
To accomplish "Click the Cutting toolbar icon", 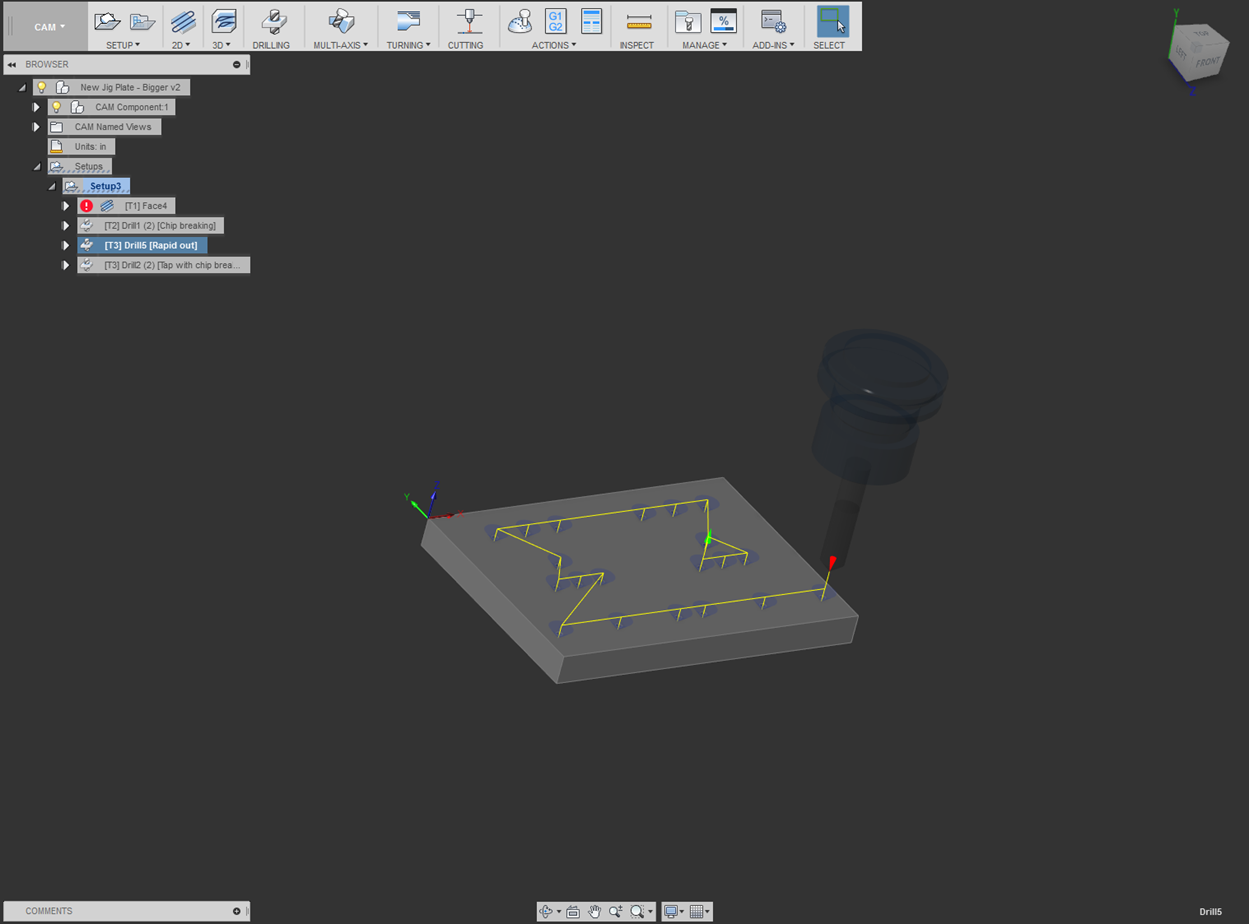I will pos(466,21).
